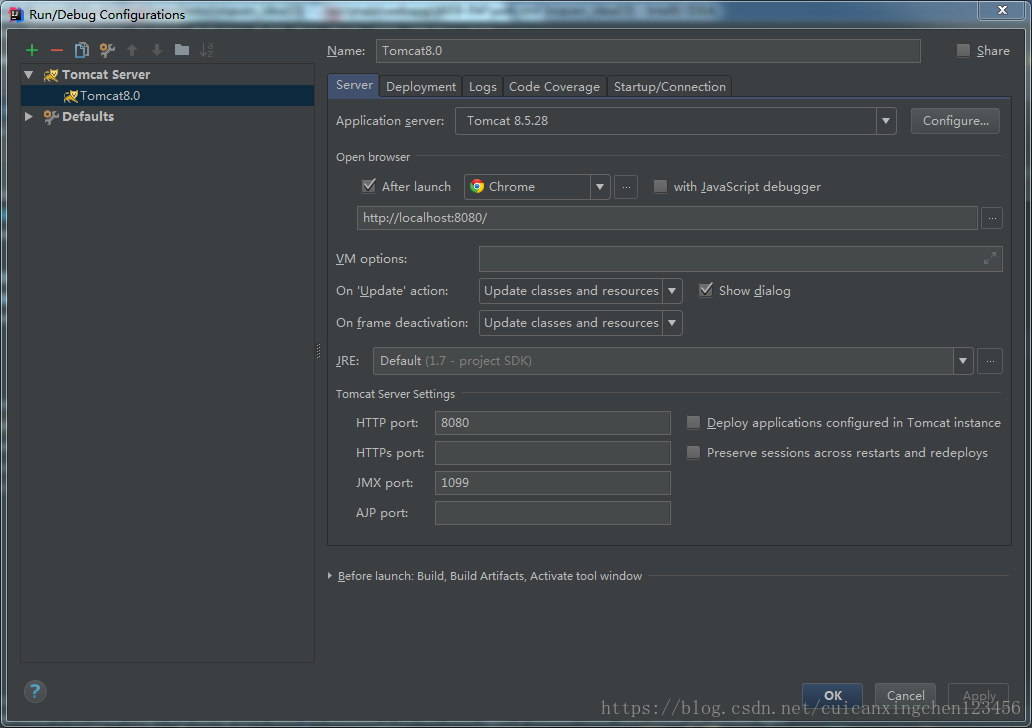
Task: Open JRE browse ellipsis button
Action: [990, 361]
